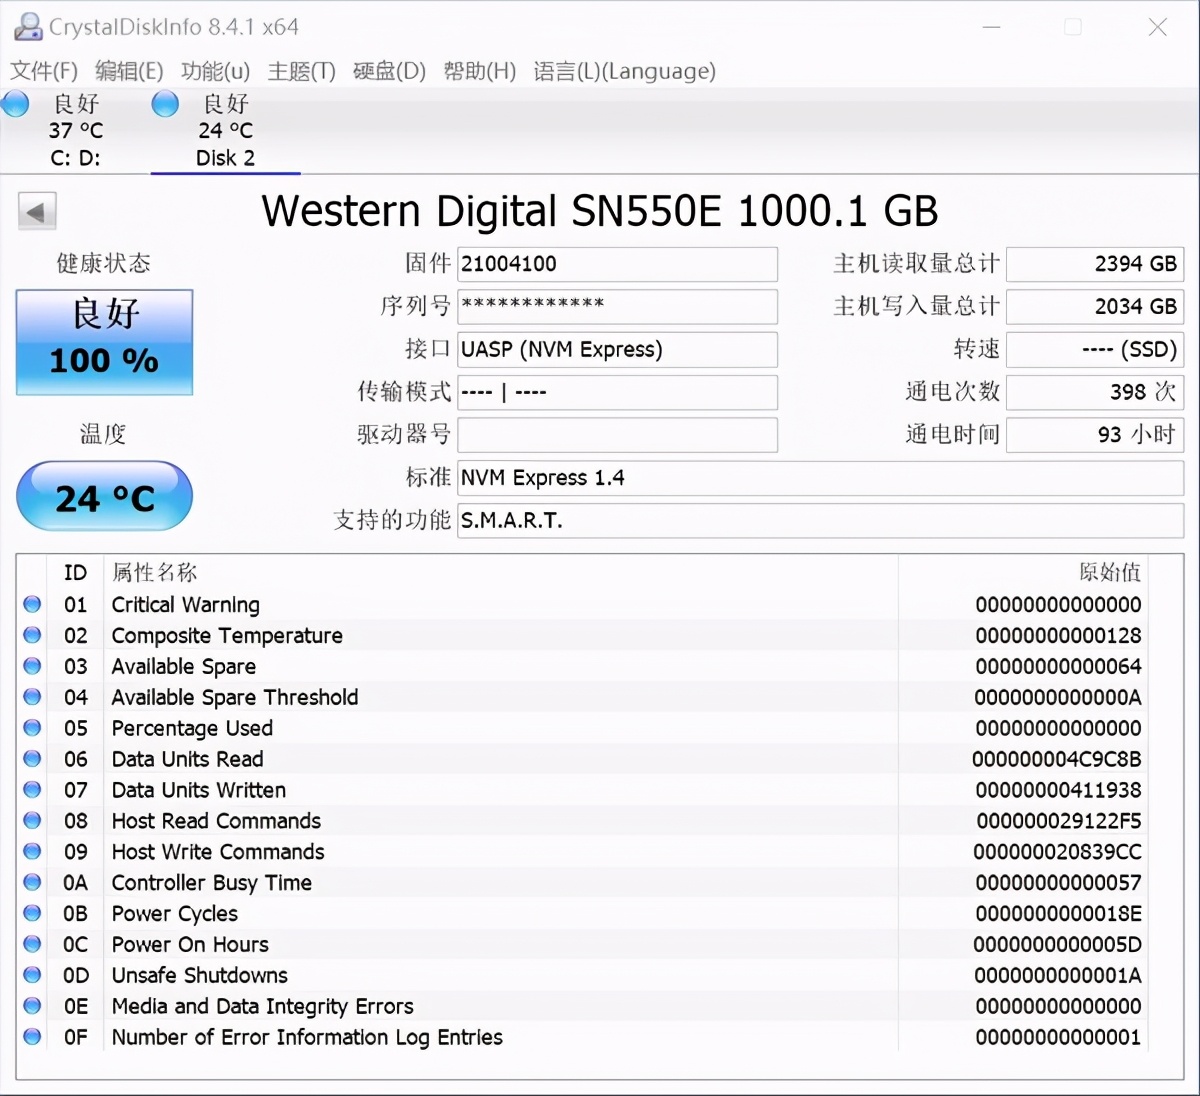Select the C: D: disk status orb
1200x1096 pixels.
[15, 103]
